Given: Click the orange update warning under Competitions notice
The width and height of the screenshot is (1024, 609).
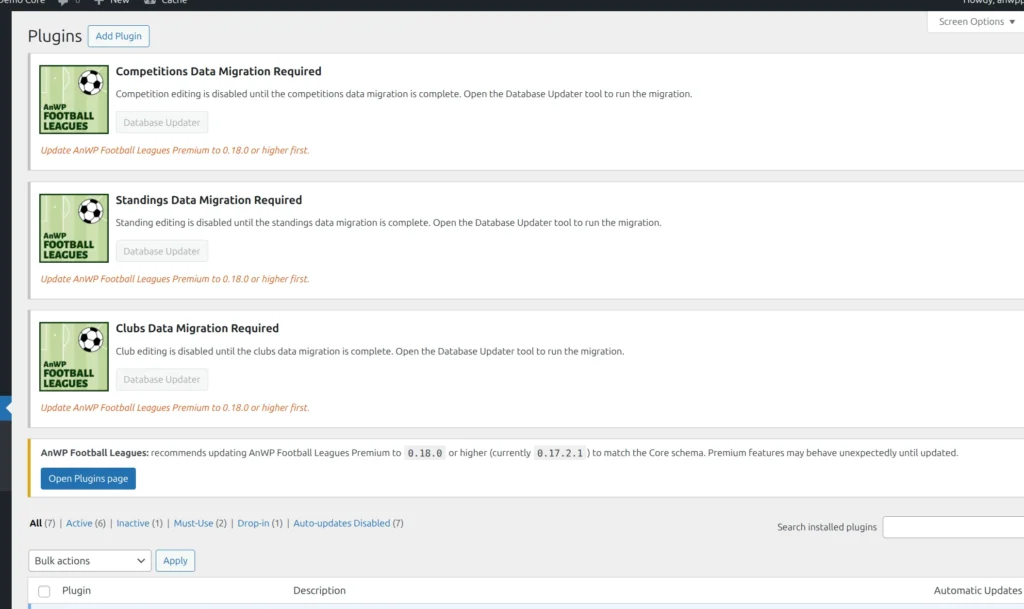Looking at the screenshot, I should (x=175, y=150).
